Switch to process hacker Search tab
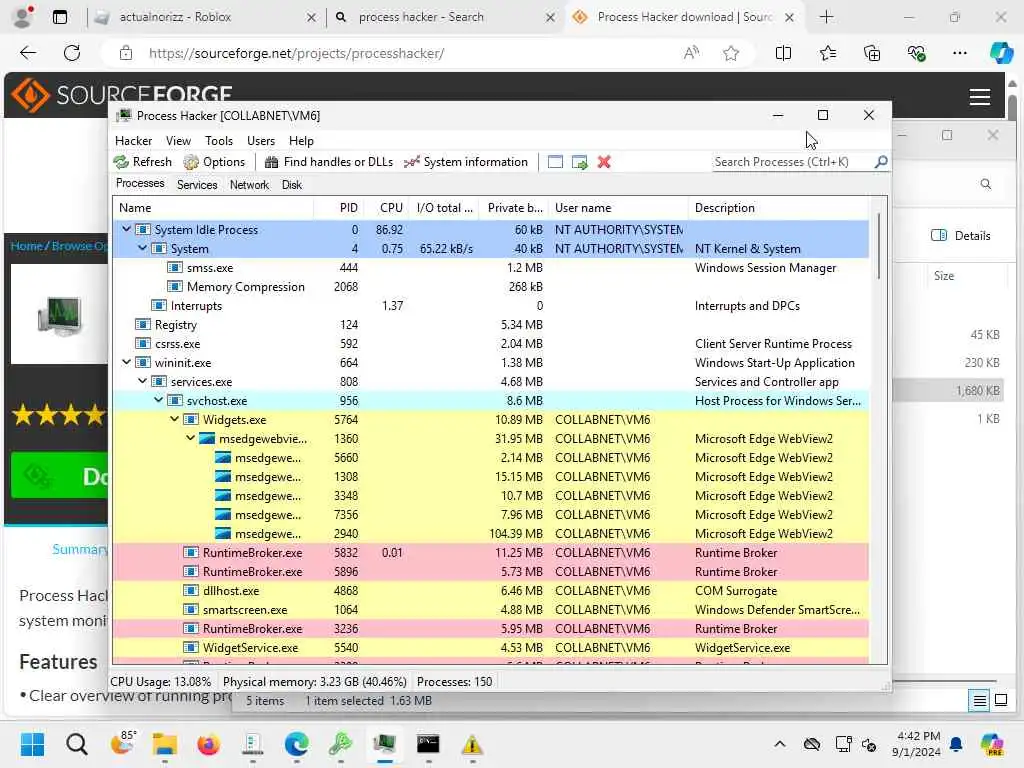Viewport: 1024px width, 768px height. click(x=444, y=18)
